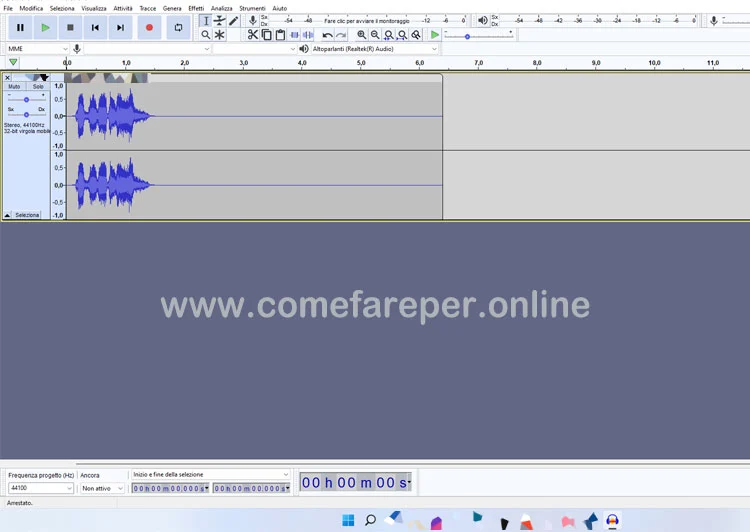Close the audio track with X

(x=7, y=78)
